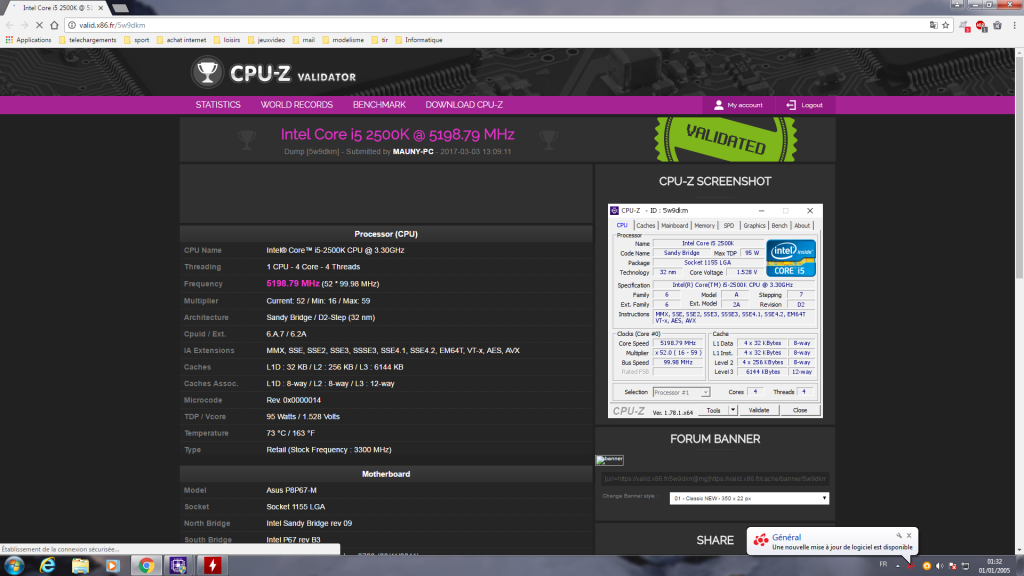Open the modelisme bookmark folder

(x=343, y=40)
